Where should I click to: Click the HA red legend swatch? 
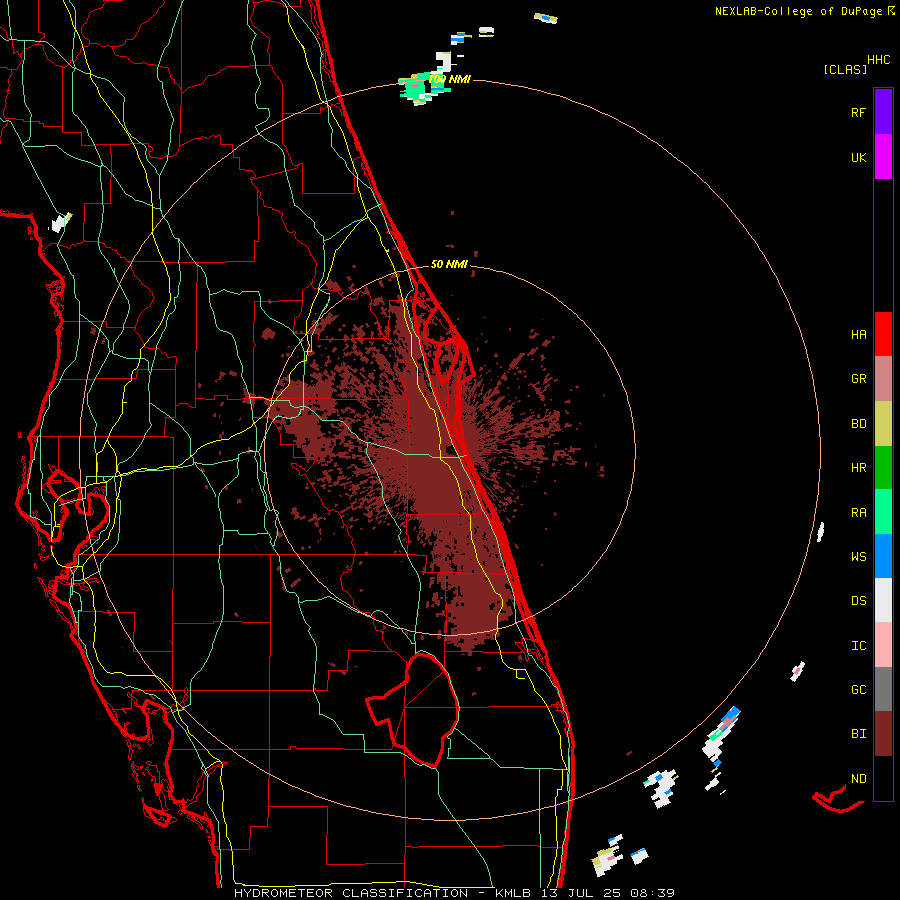point(883,334)
